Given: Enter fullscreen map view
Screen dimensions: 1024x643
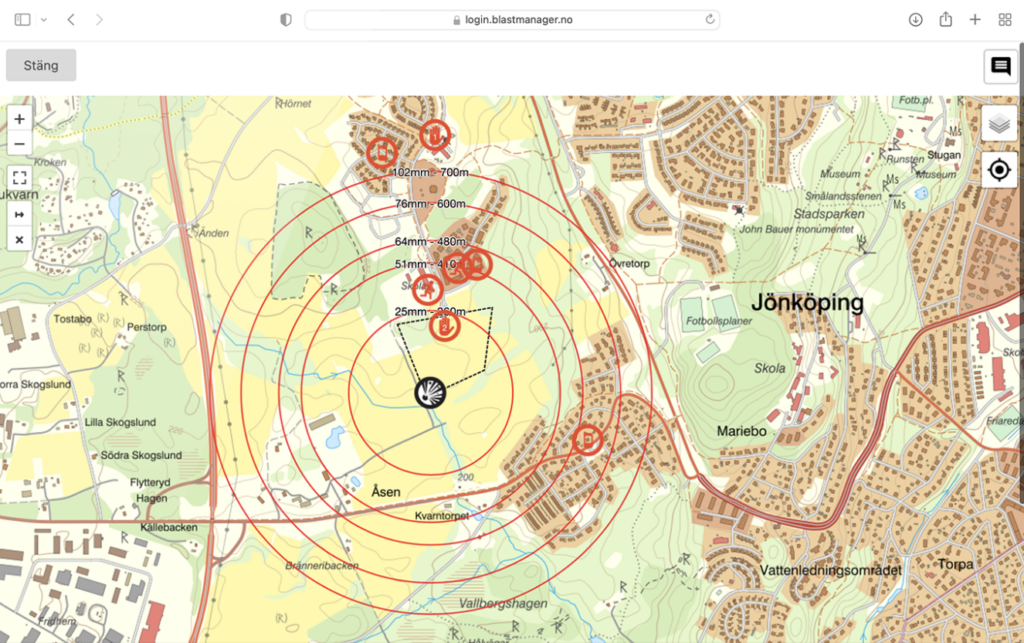Looking at the screenshot, I should 19,178.
